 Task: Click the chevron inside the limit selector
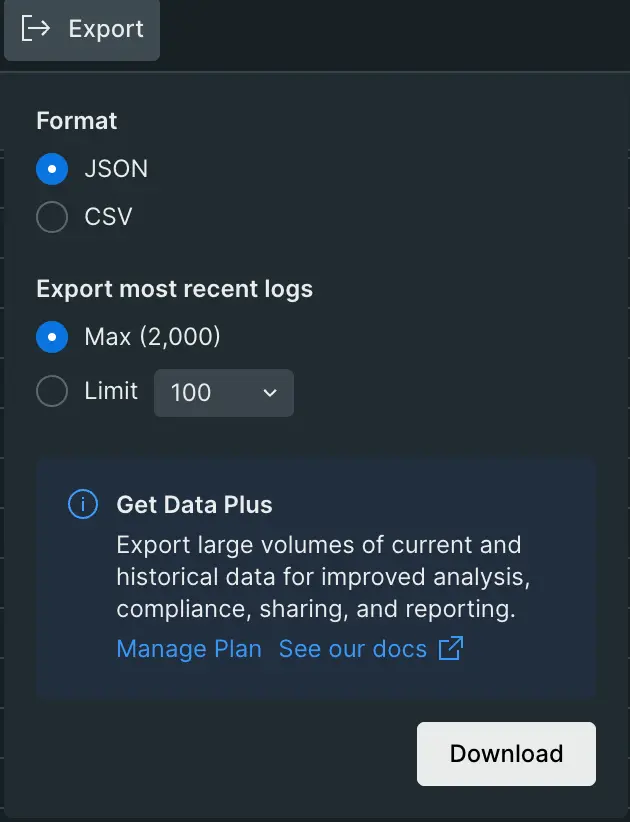point(268,393)
